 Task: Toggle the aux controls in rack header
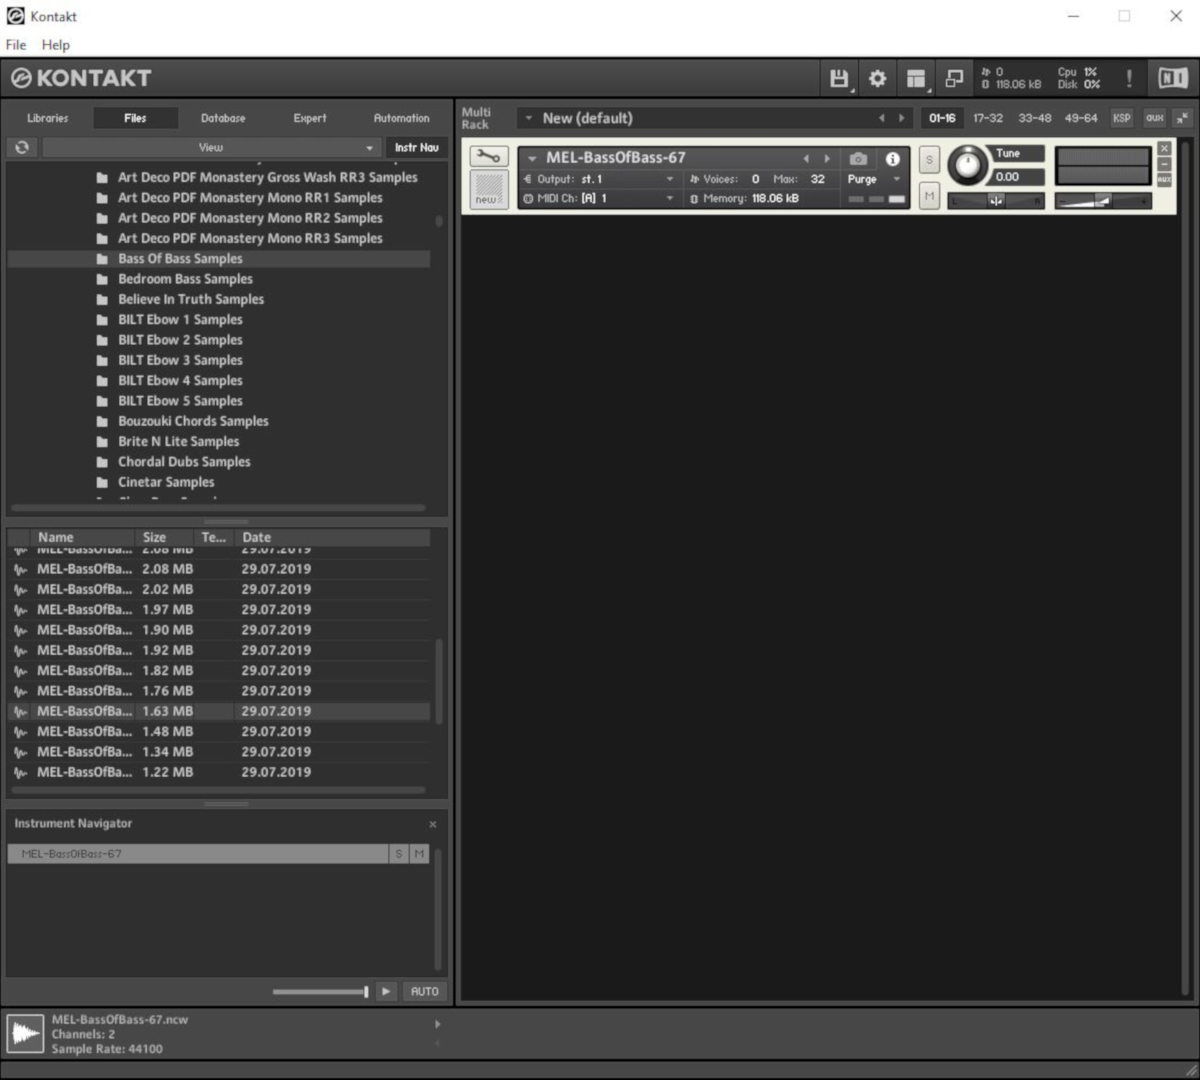click(x=1155, y=118)
